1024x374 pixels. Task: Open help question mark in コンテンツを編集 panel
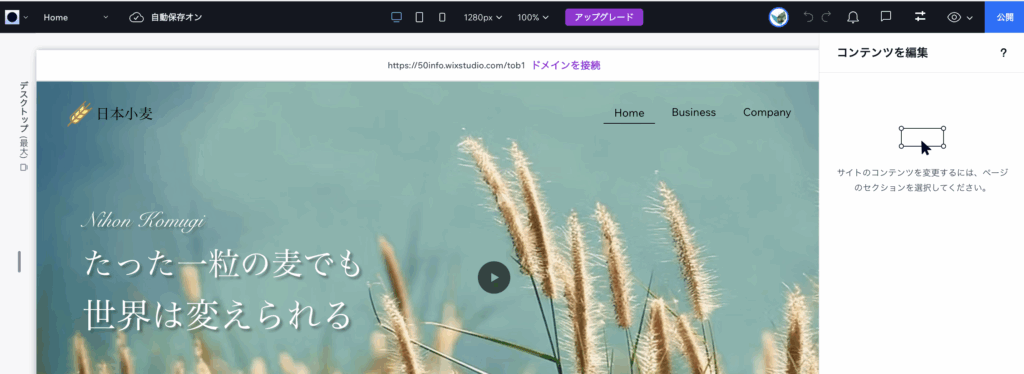coord(1004,54)
